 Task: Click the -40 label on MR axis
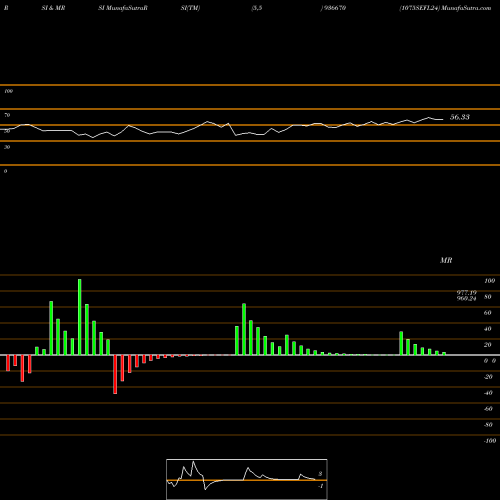[x=488, y=393]
